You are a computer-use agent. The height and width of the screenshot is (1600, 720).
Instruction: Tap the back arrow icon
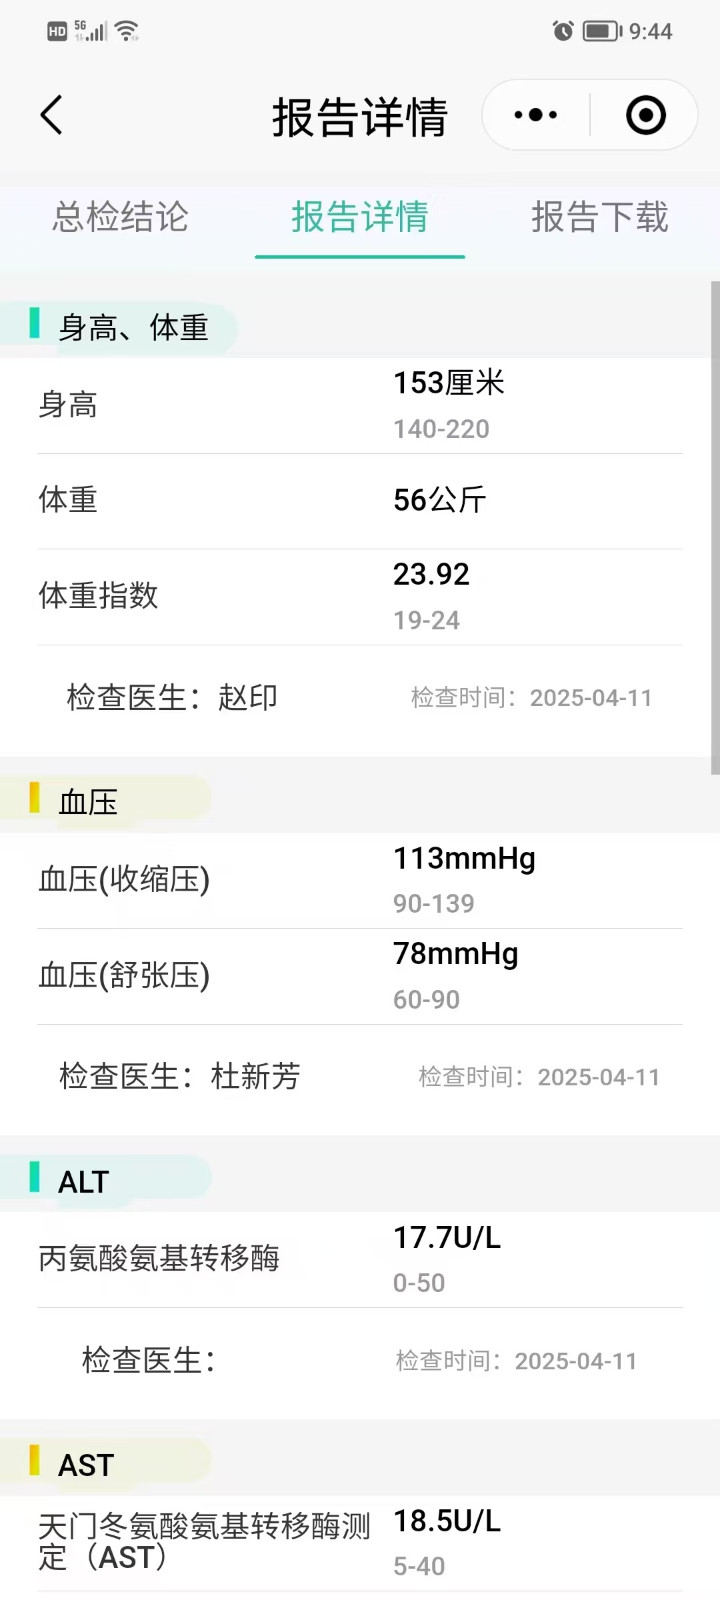coord(52,115)
